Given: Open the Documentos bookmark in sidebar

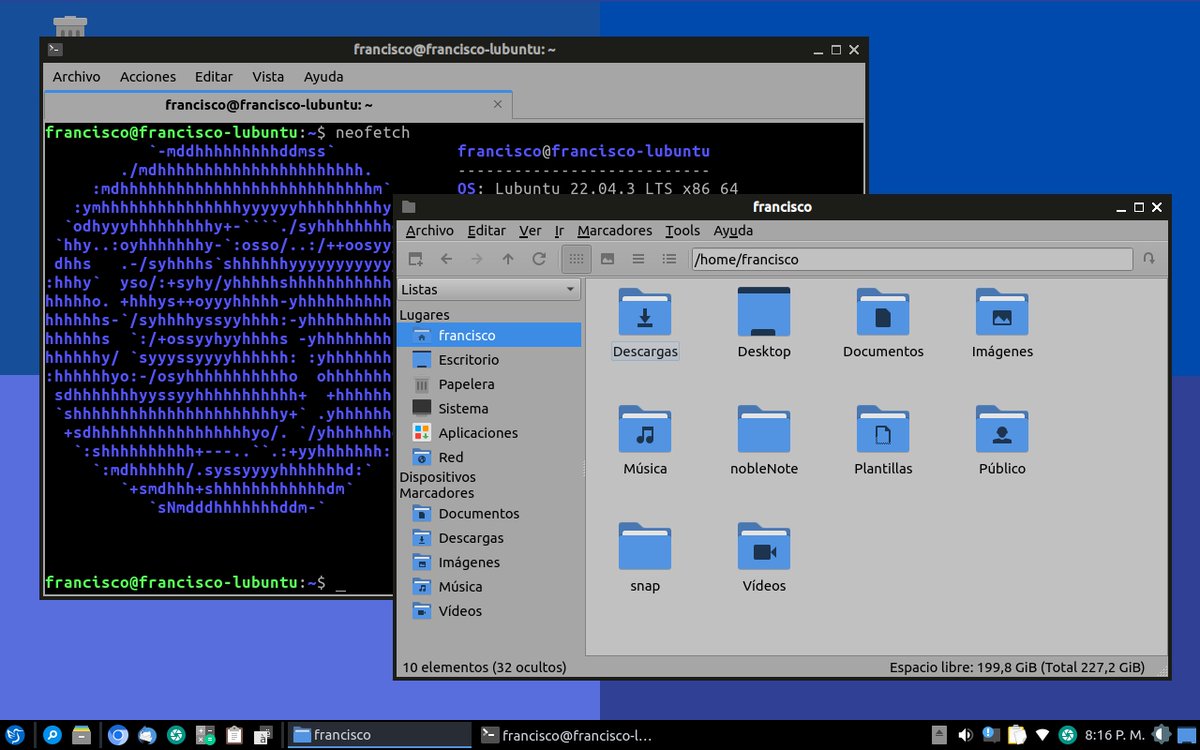Looking at the screenshot, I should 489,514.
